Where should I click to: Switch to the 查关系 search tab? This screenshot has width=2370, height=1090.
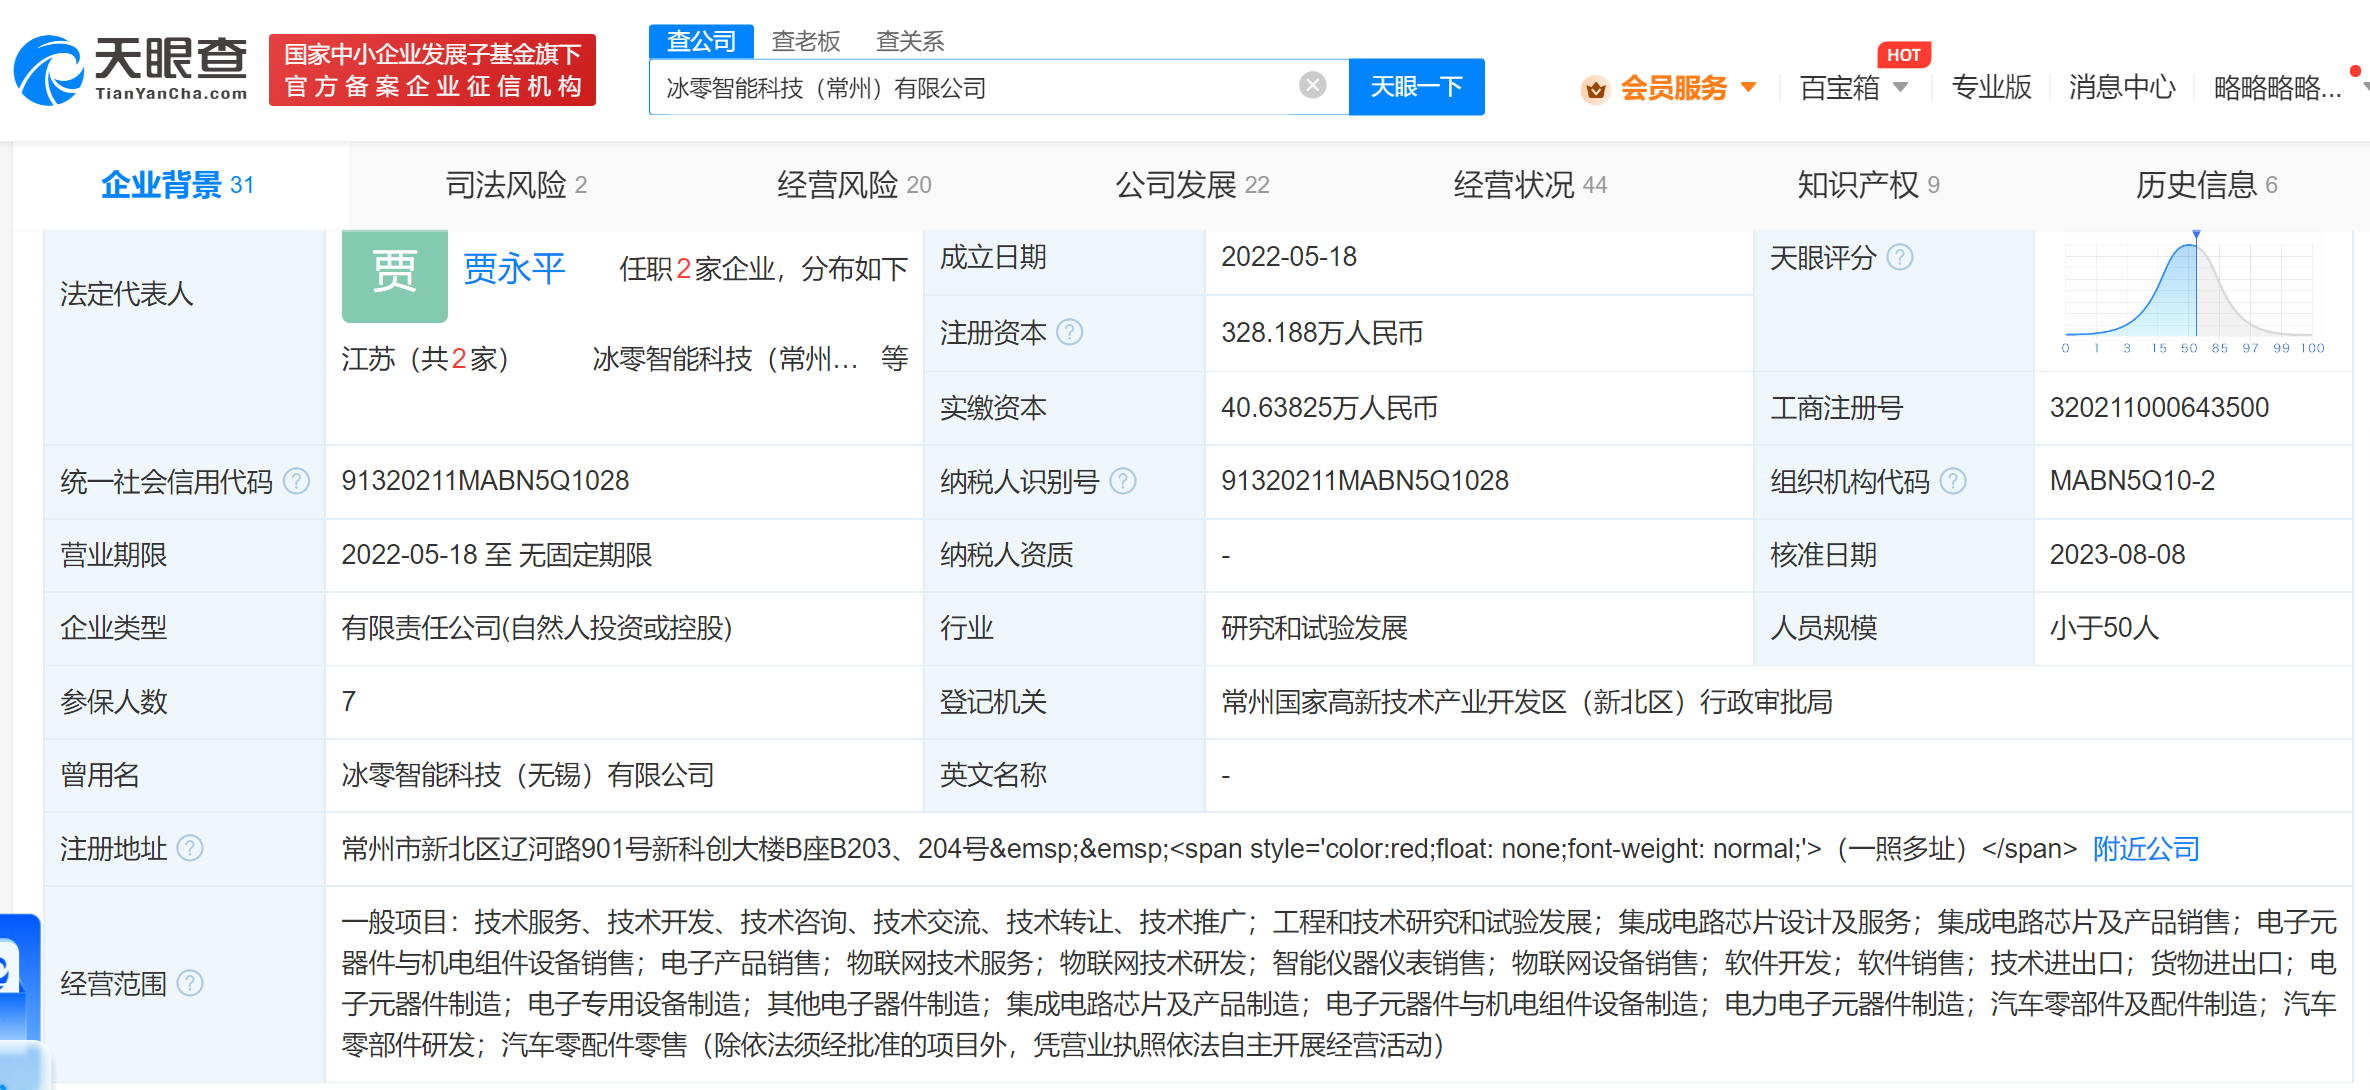point(910,41)
